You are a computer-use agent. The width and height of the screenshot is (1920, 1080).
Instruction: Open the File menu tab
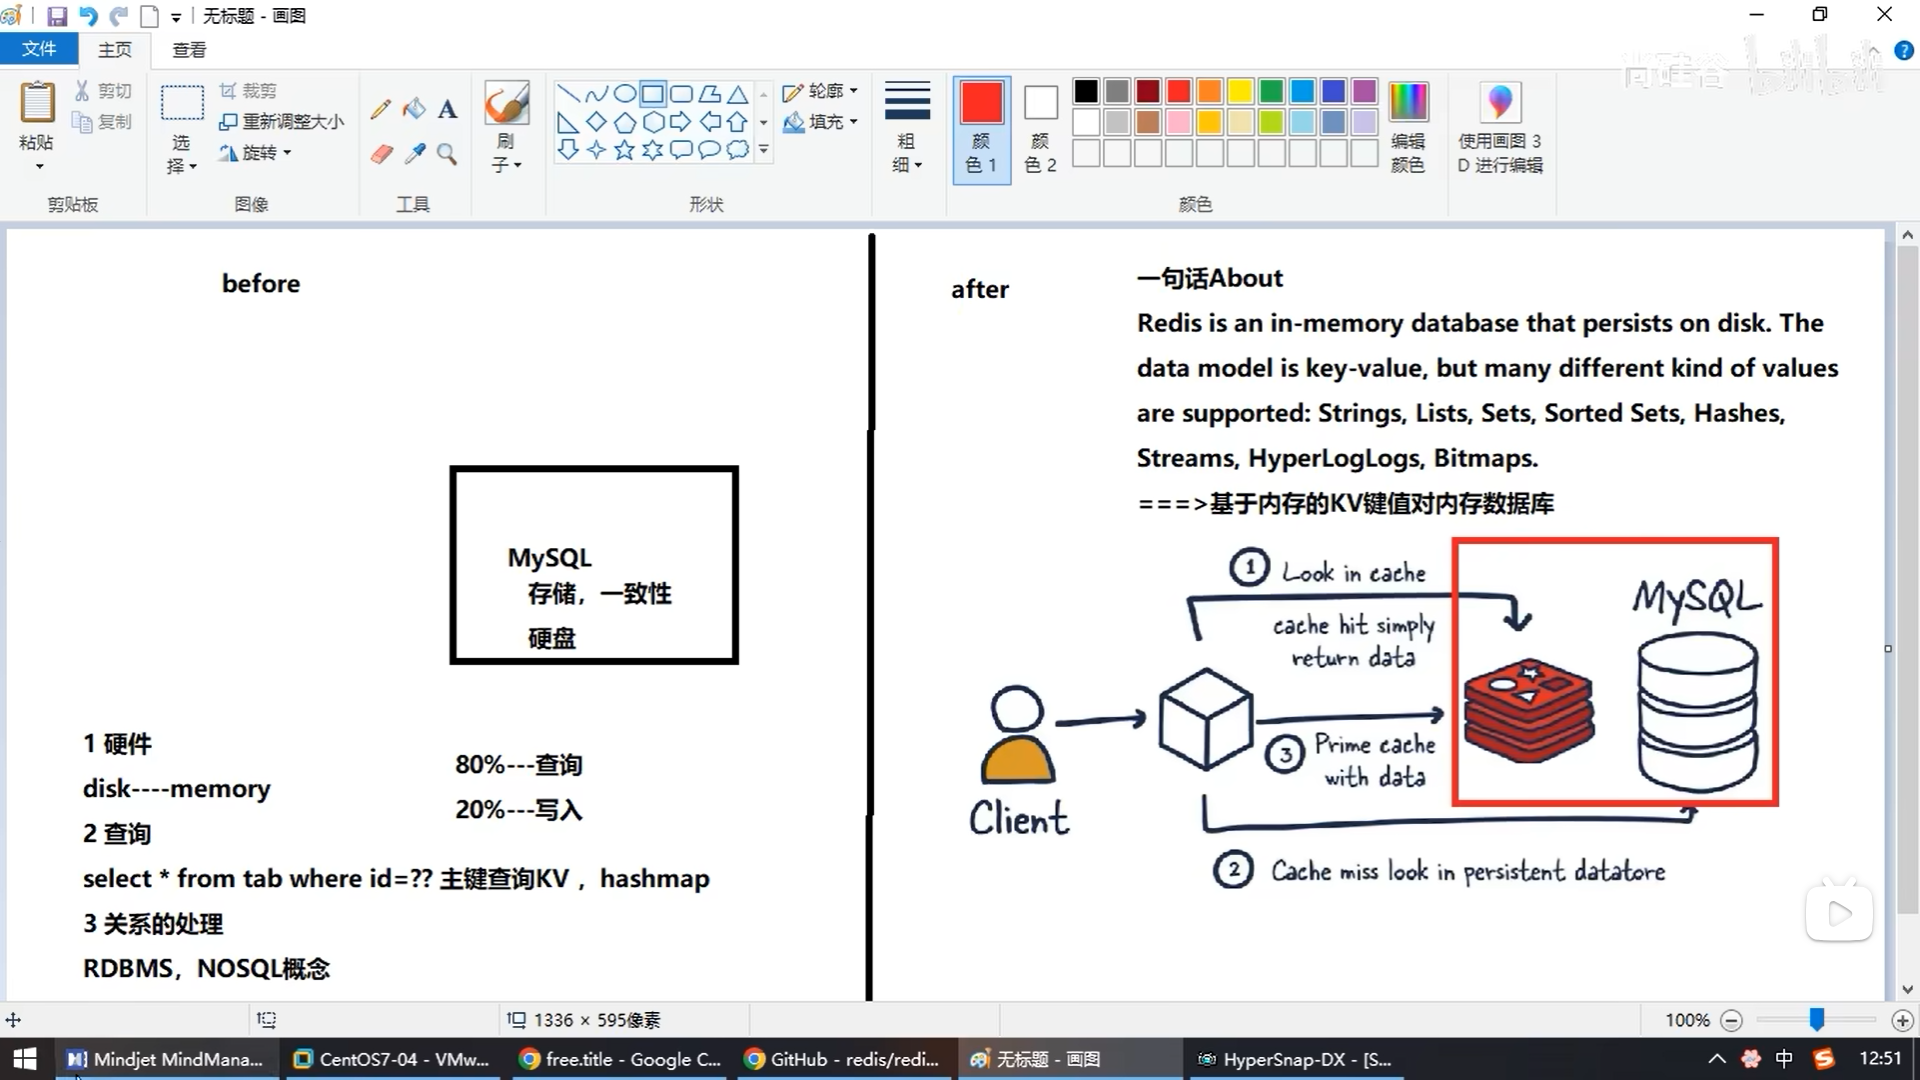[x=39, y=49]
